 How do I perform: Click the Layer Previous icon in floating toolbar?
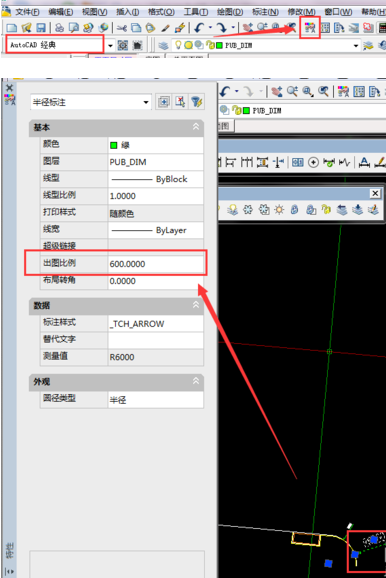coord(342,210)
